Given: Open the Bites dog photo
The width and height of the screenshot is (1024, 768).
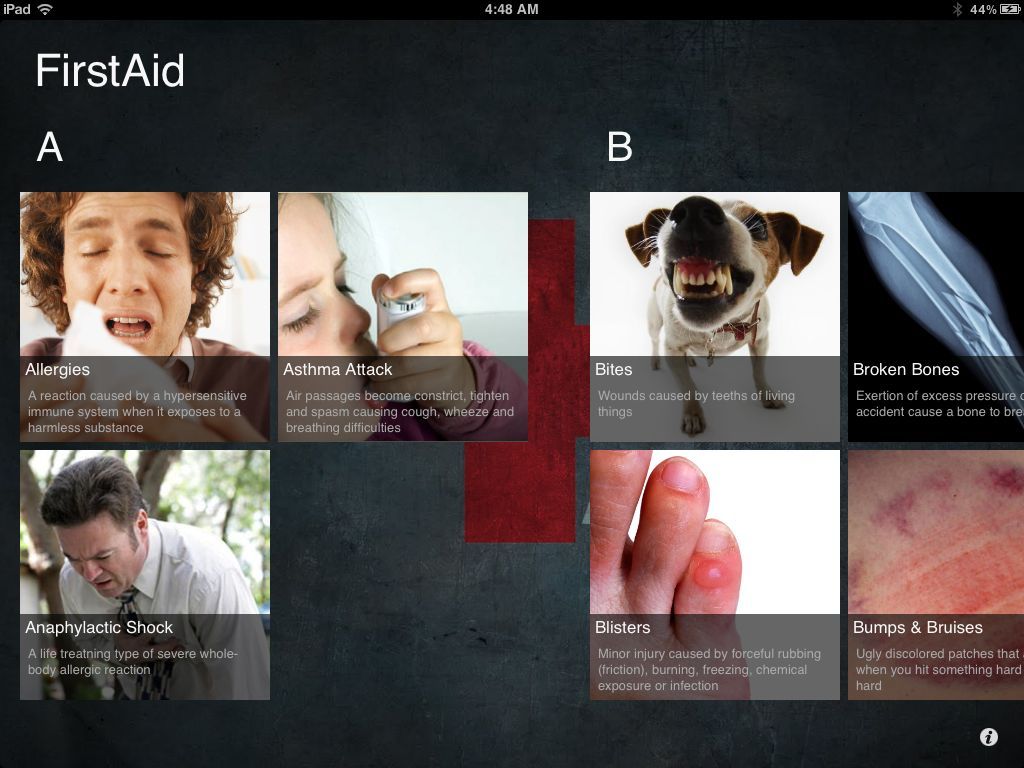Looking at the screenshot, I should (x=714, y=274).
